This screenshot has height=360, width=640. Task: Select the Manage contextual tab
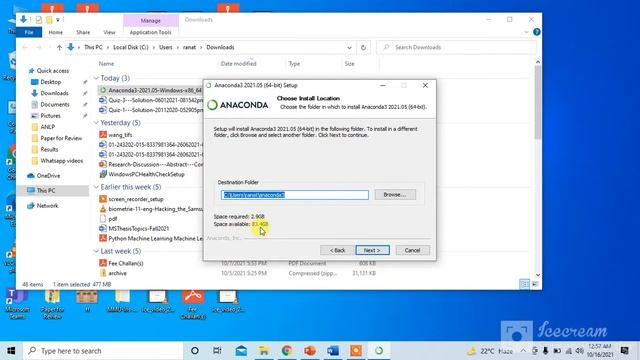coord(151,20)
